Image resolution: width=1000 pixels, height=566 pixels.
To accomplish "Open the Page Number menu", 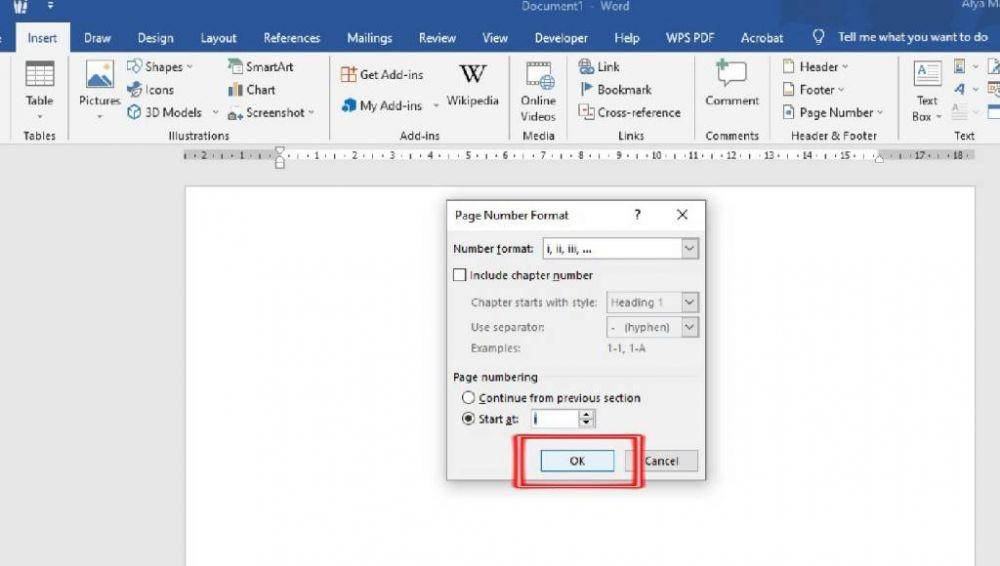I will 833,113.
